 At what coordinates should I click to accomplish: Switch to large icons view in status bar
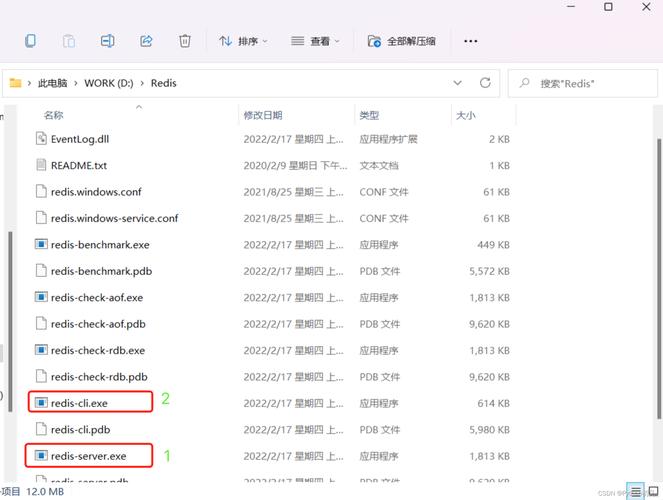[x=653, y=492]
